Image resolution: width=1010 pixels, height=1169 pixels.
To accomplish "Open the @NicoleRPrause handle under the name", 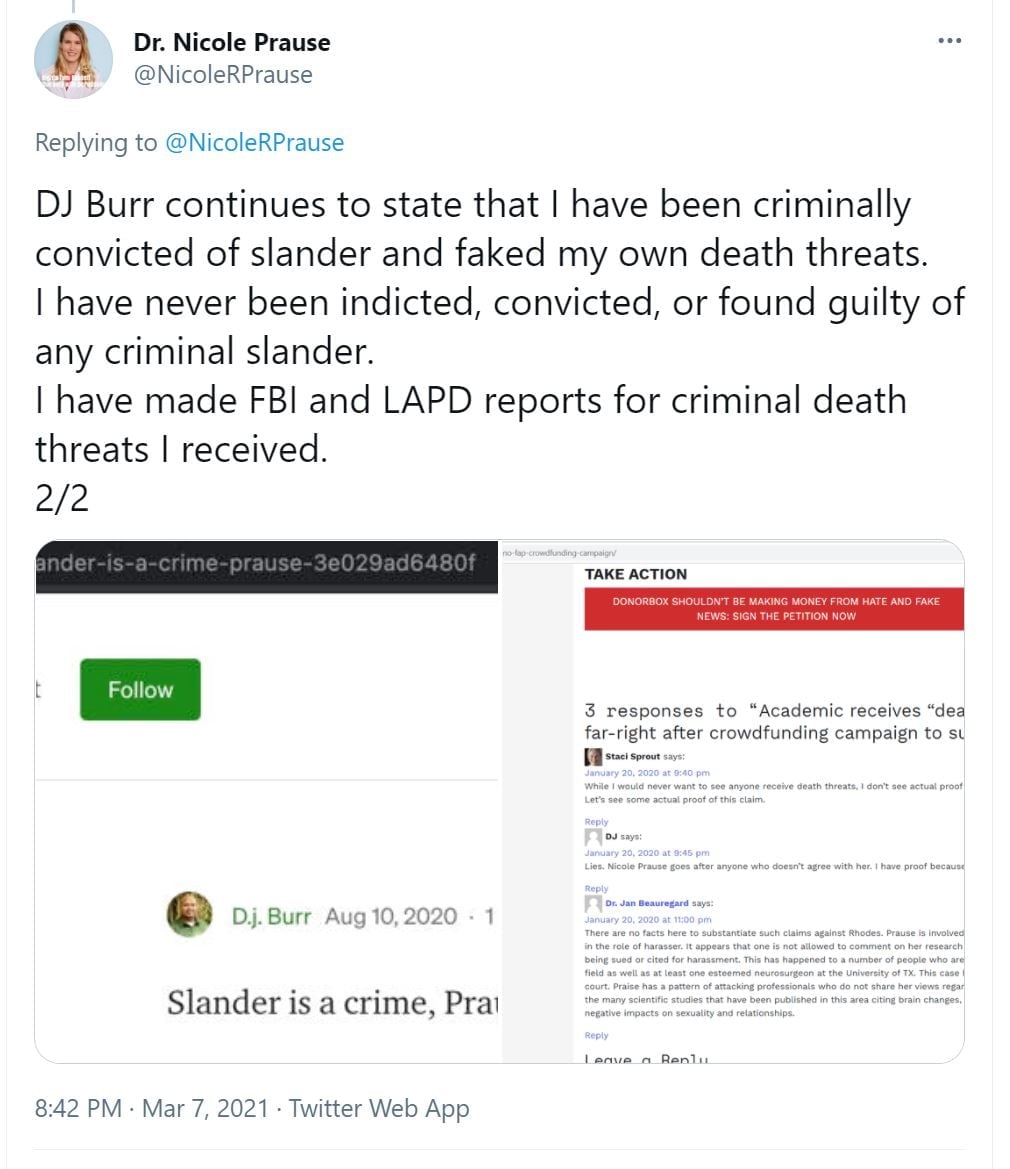I will [222, 75].
